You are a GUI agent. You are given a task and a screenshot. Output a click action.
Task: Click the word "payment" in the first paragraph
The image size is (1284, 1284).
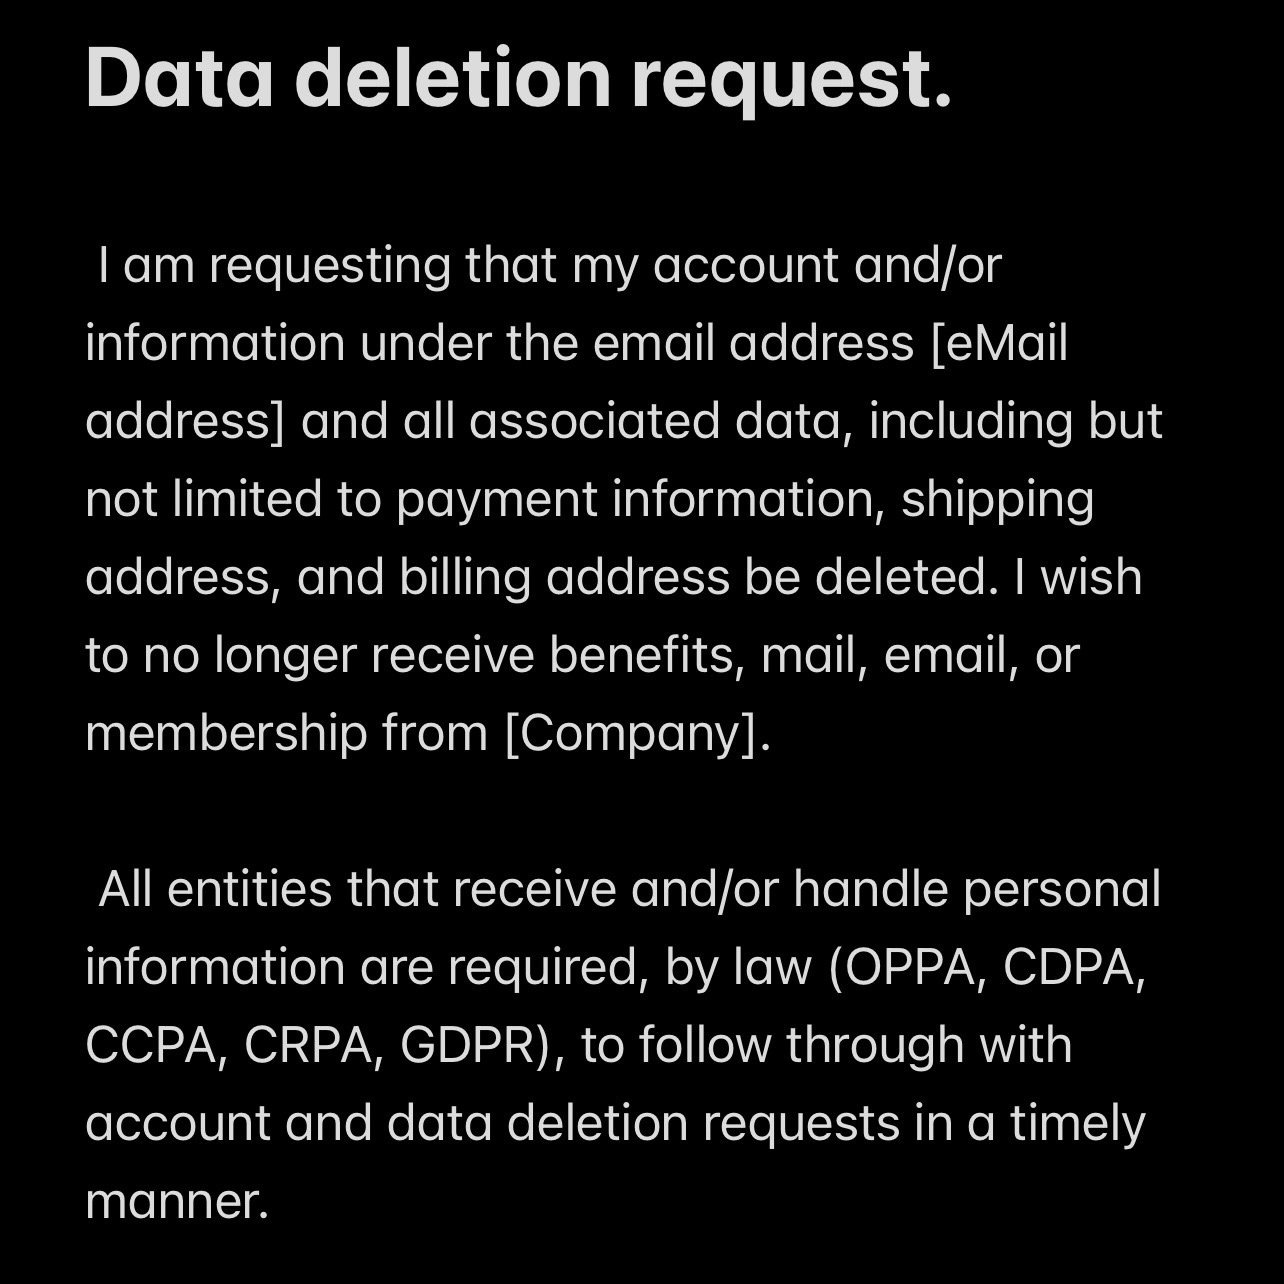[x=496, y=500]
